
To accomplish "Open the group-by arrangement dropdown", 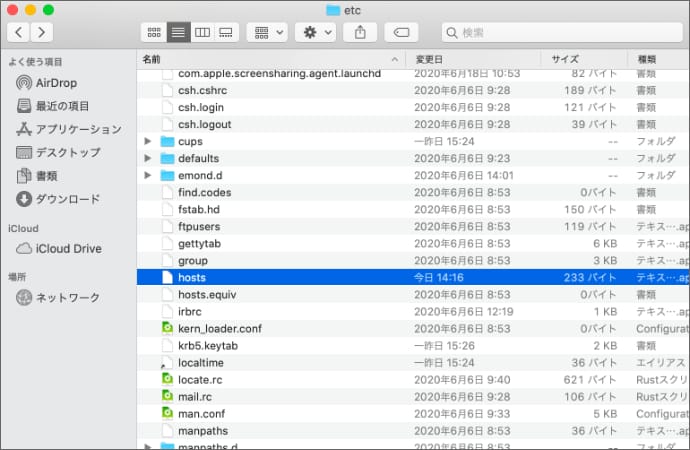I will coord(266,32).
